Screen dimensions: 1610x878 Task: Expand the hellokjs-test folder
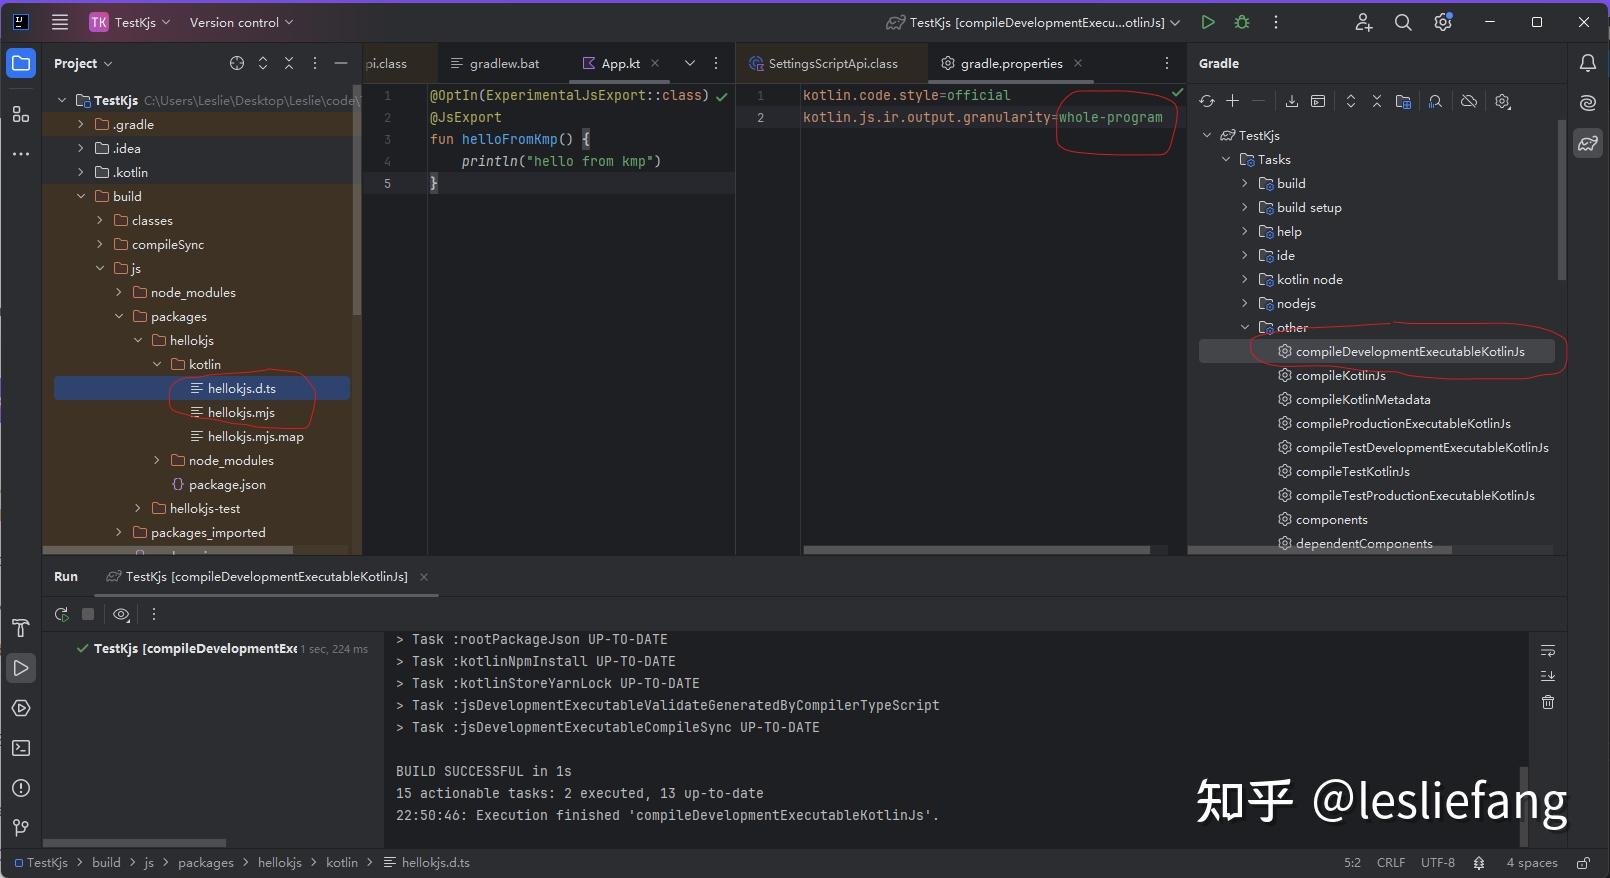coord(138,508)
